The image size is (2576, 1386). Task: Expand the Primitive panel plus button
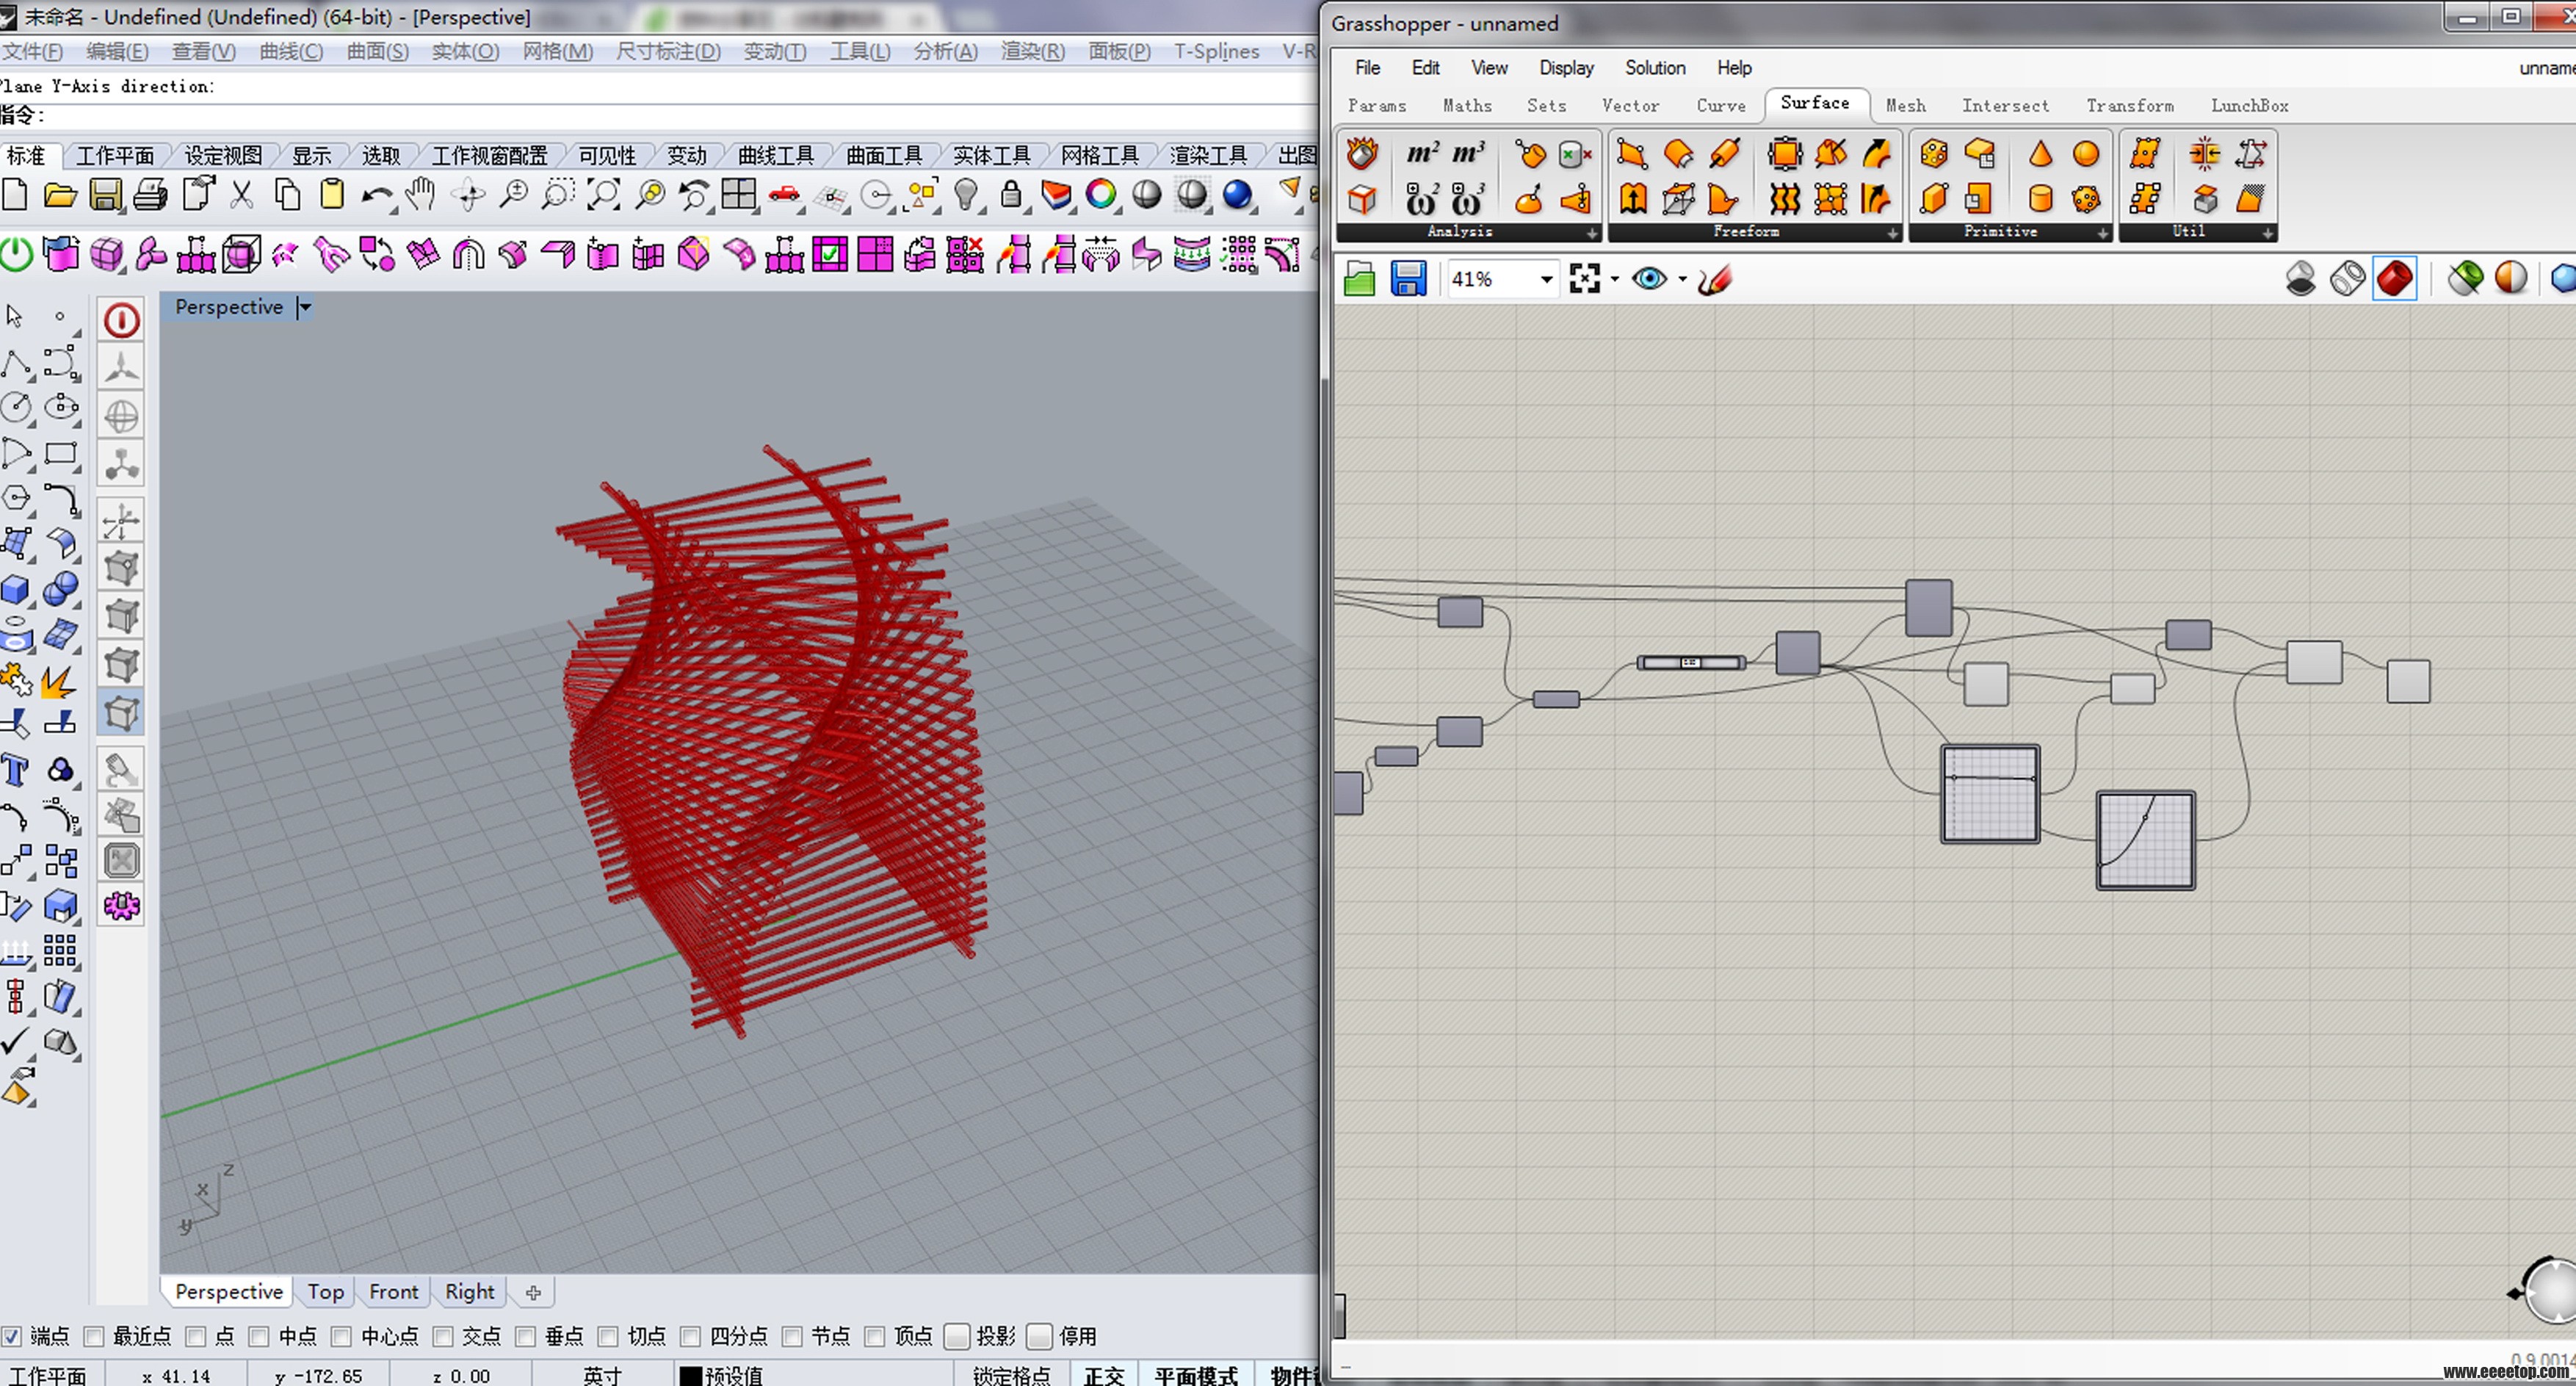click(x=2102, y=233)
